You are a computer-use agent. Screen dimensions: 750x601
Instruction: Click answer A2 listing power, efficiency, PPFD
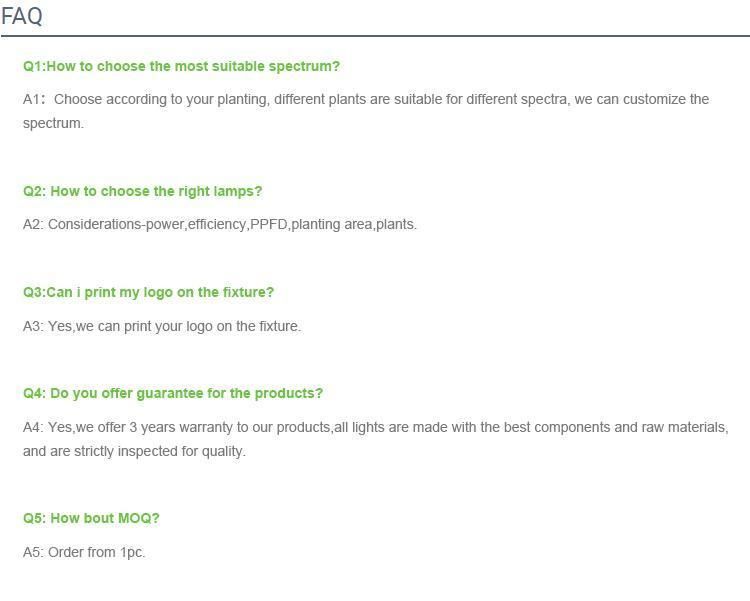pyautogui.click(x=220, y=224)
